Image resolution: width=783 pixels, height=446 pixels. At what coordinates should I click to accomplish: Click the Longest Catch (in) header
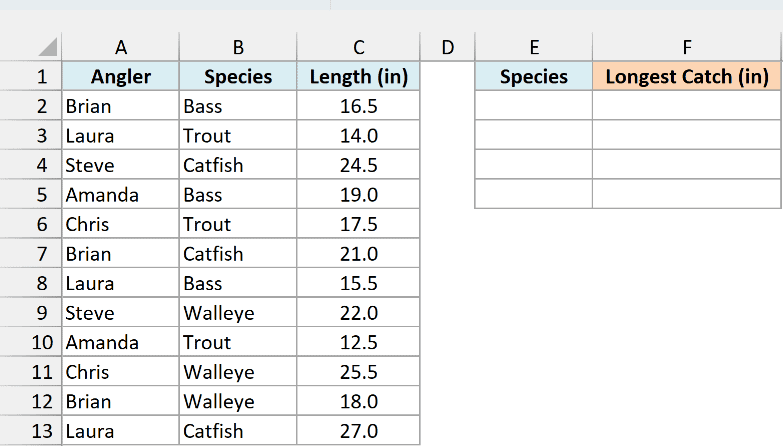[687, 76]
